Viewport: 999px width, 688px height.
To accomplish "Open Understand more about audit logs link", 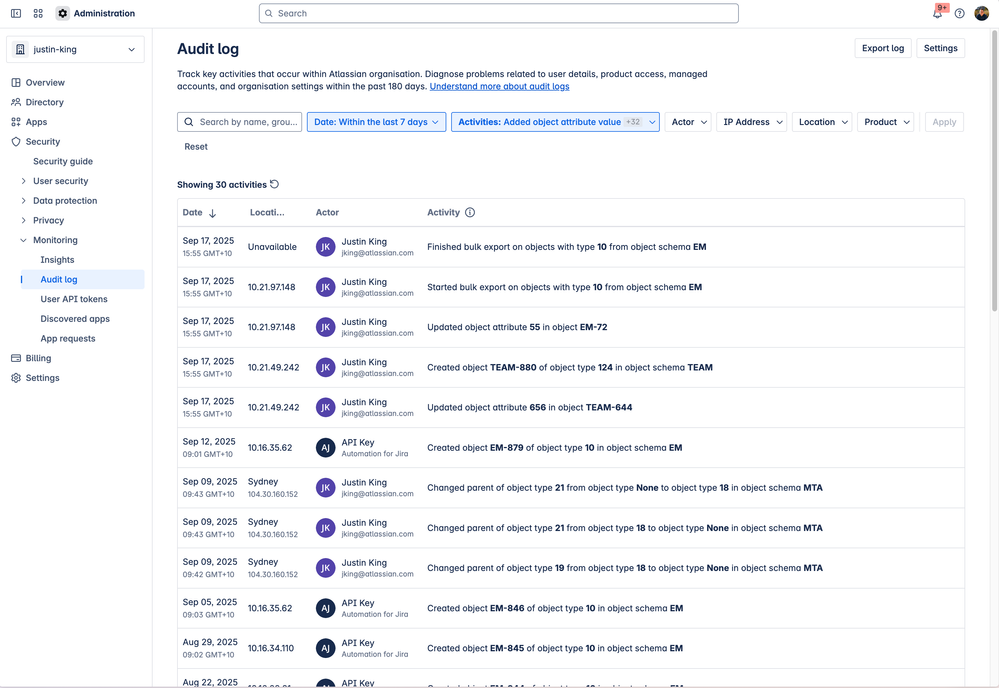I will point(500,86).
